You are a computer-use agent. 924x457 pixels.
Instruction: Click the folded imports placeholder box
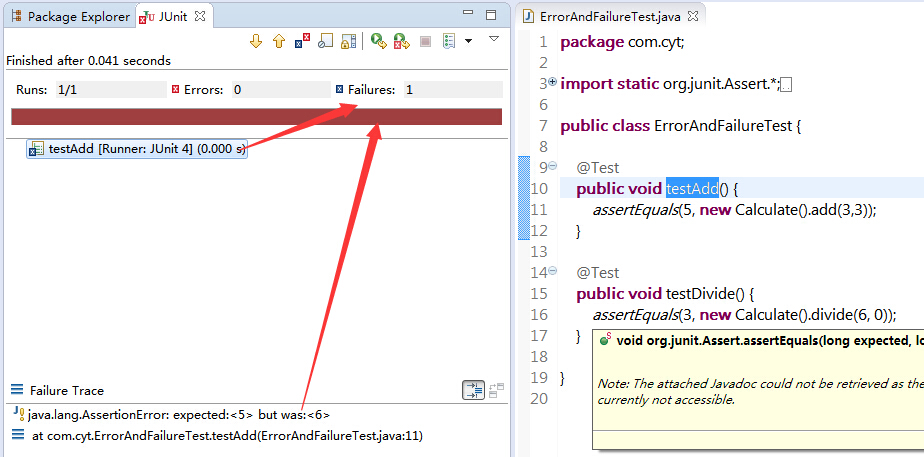tap(786, 86)
